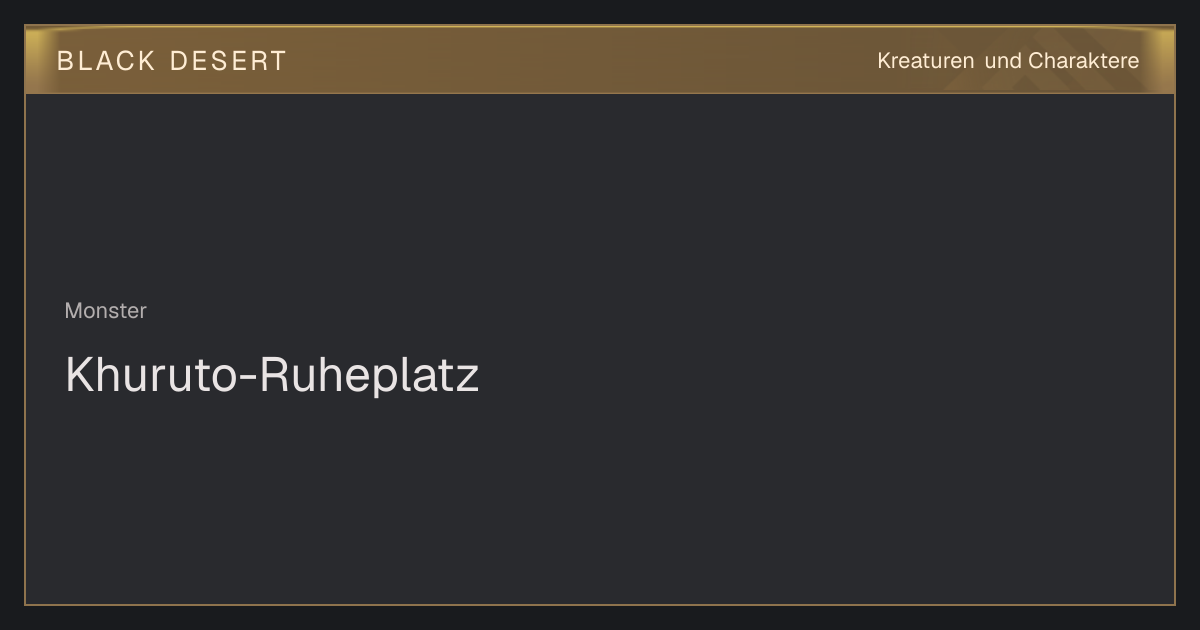Screen dimensions: 1200x630
Task: Click the 'Ruheplatz' part of the title
Action: click(369, 375)
